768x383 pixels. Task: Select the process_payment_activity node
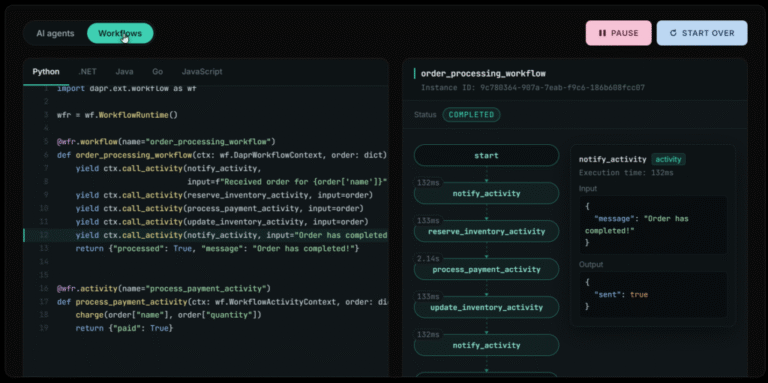tap(486, 269)
